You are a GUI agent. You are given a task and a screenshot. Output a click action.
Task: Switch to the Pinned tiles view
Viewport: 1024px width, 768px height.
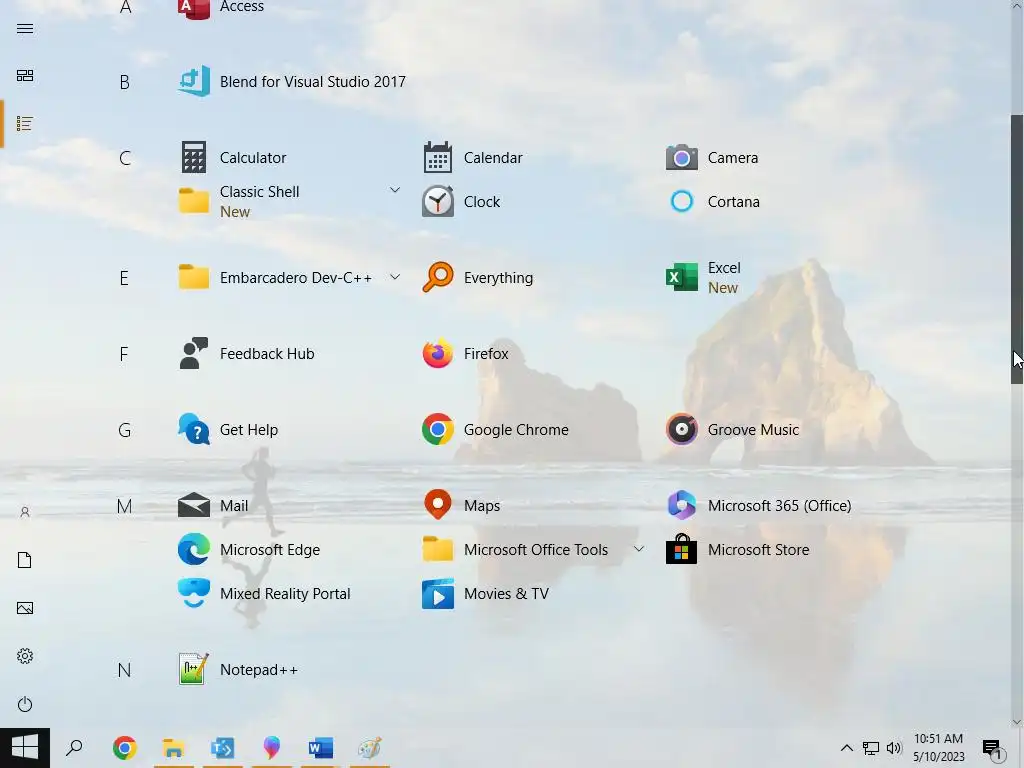(x=25, y=76)
